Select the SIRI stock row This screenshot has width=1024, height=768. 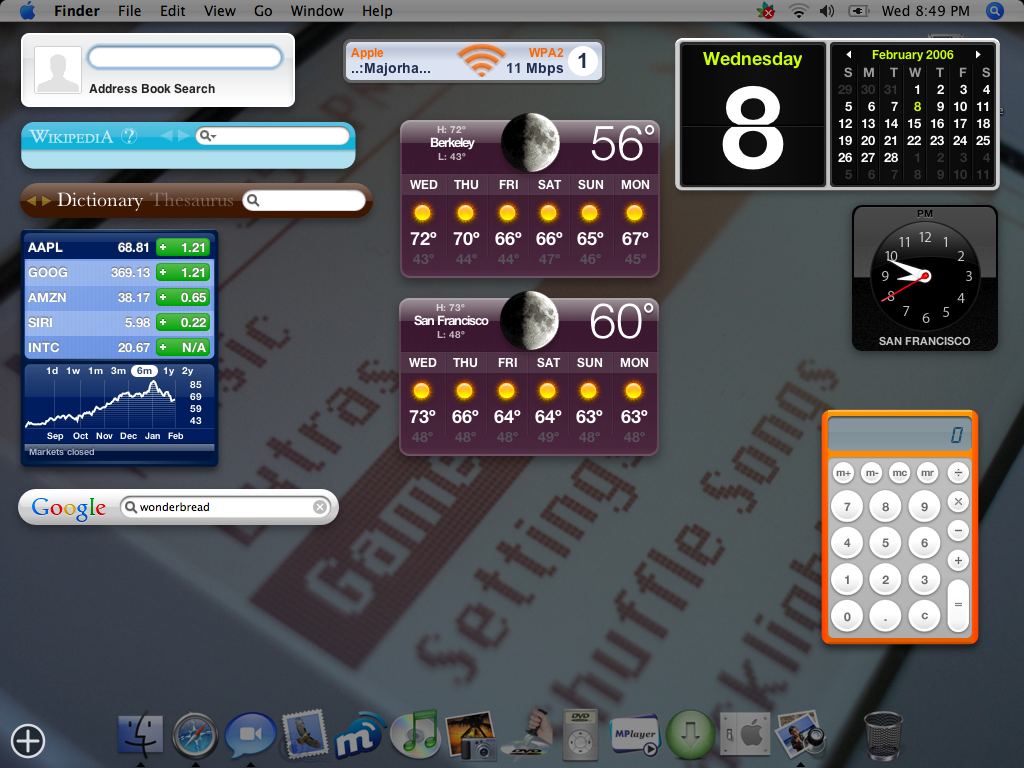click(119, 322)
